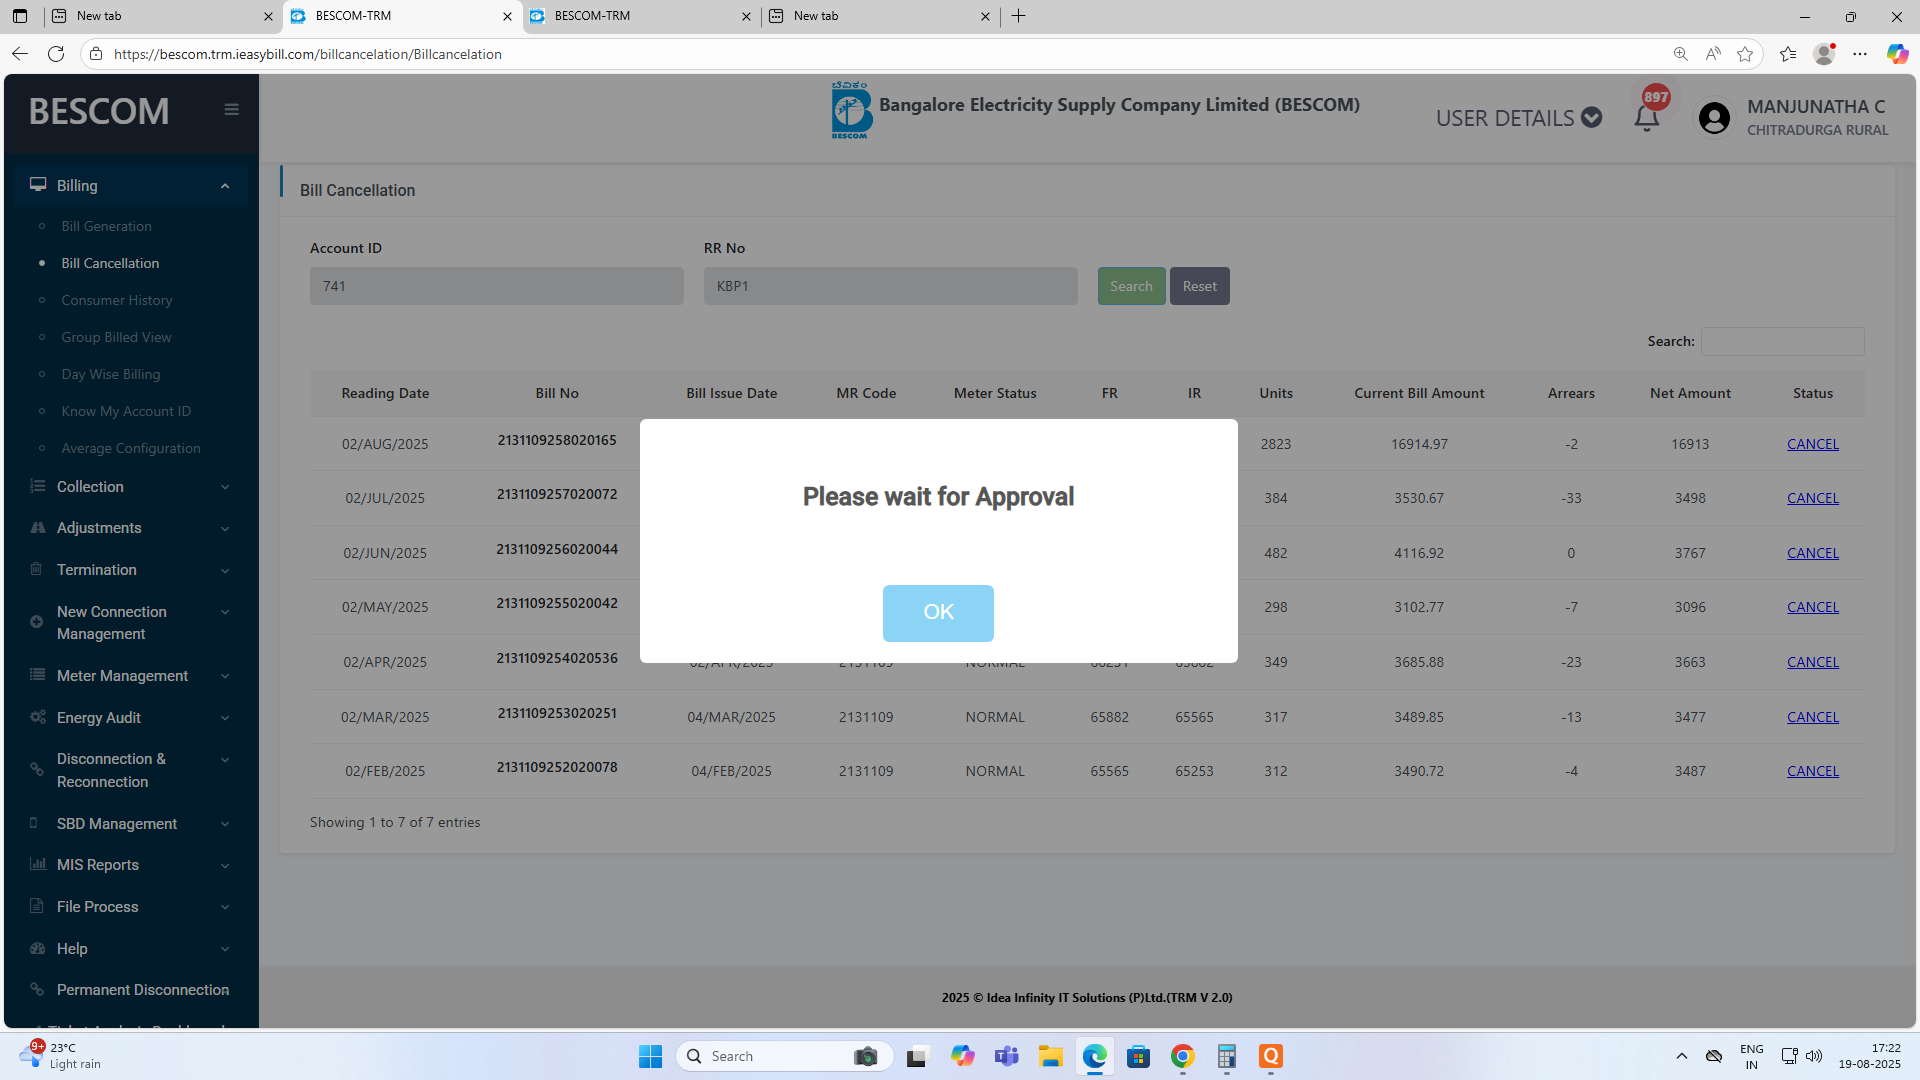Viewport: 1920px width, 1080px height.
Task: Click CANCEL link for 02/AUG/2025 bill
Action: (1812, 444)
